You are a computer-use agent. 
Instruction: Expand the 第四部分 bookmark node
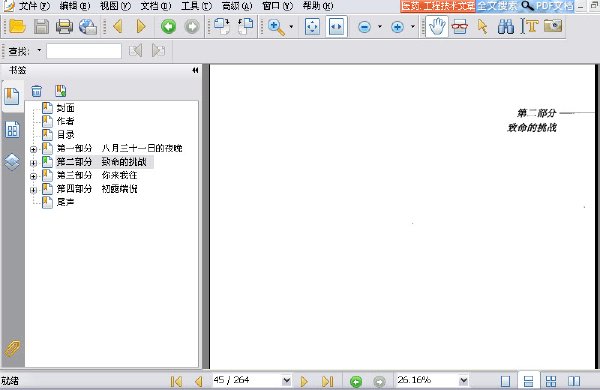tap(33, 190)
